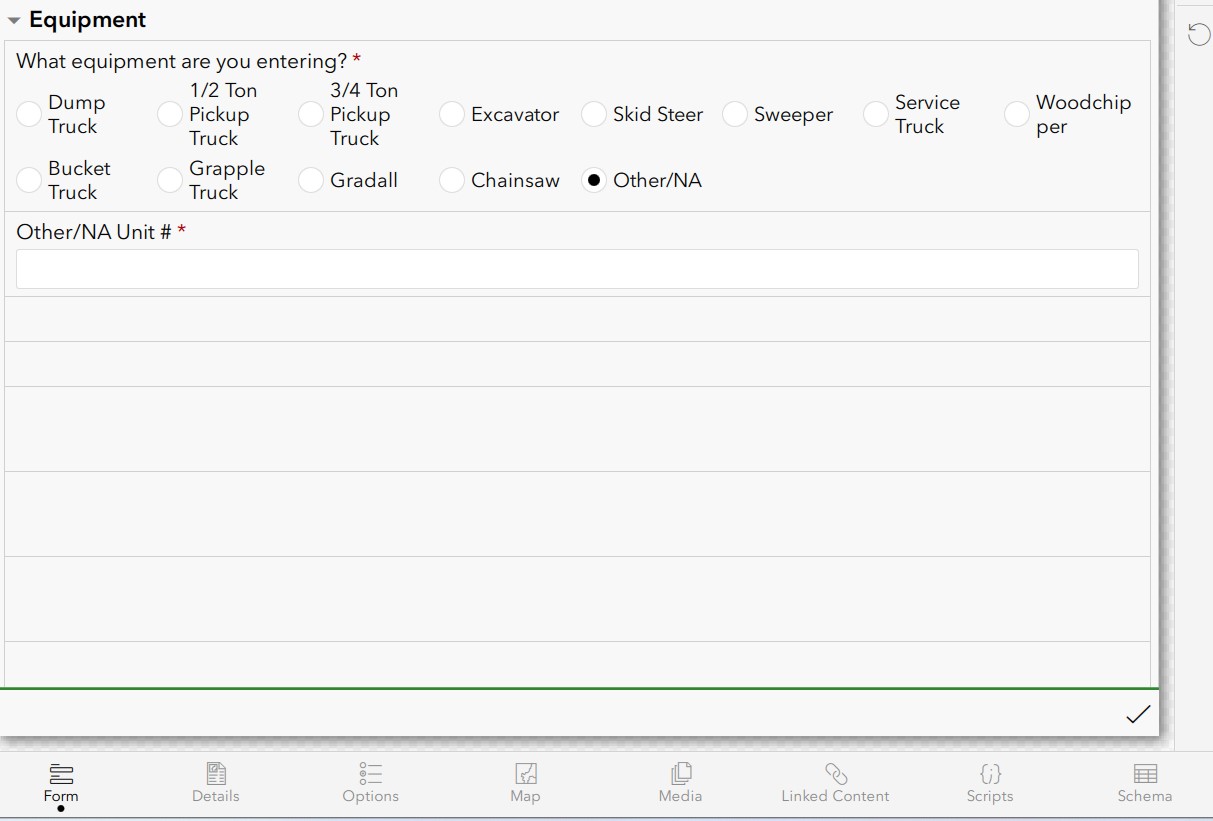Open the Options list icon
This screenshot has width=1213, height=821.
[x=370, y=774]
